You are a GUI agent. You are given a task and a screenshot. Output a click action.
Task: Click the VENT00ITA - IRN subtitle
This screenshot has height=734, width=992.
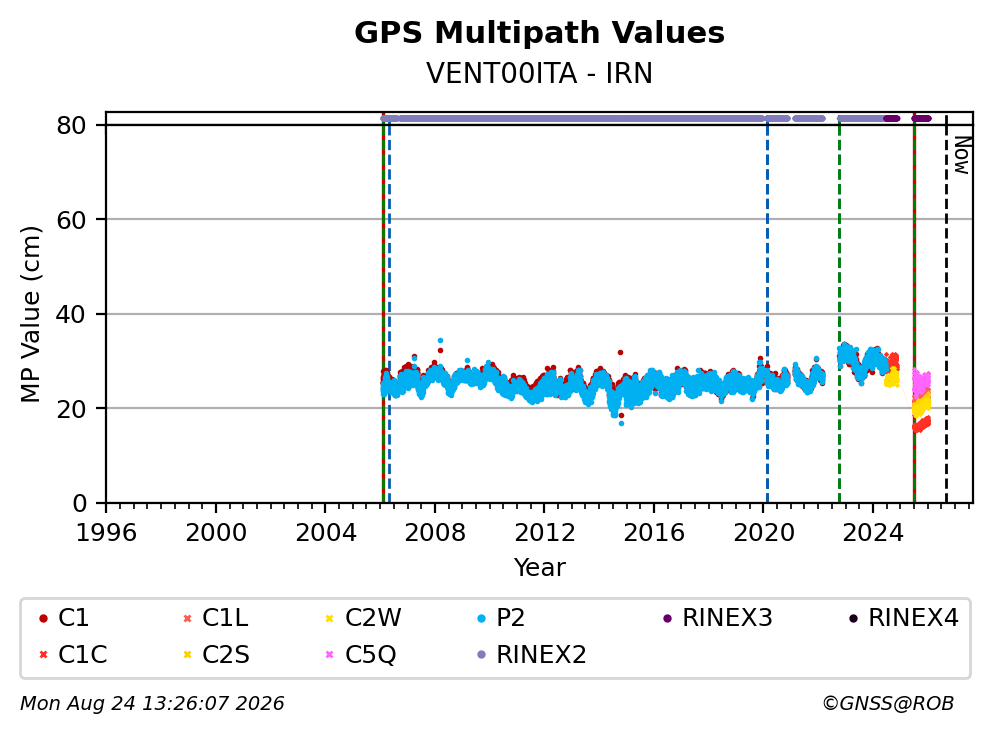click(539, 73)
